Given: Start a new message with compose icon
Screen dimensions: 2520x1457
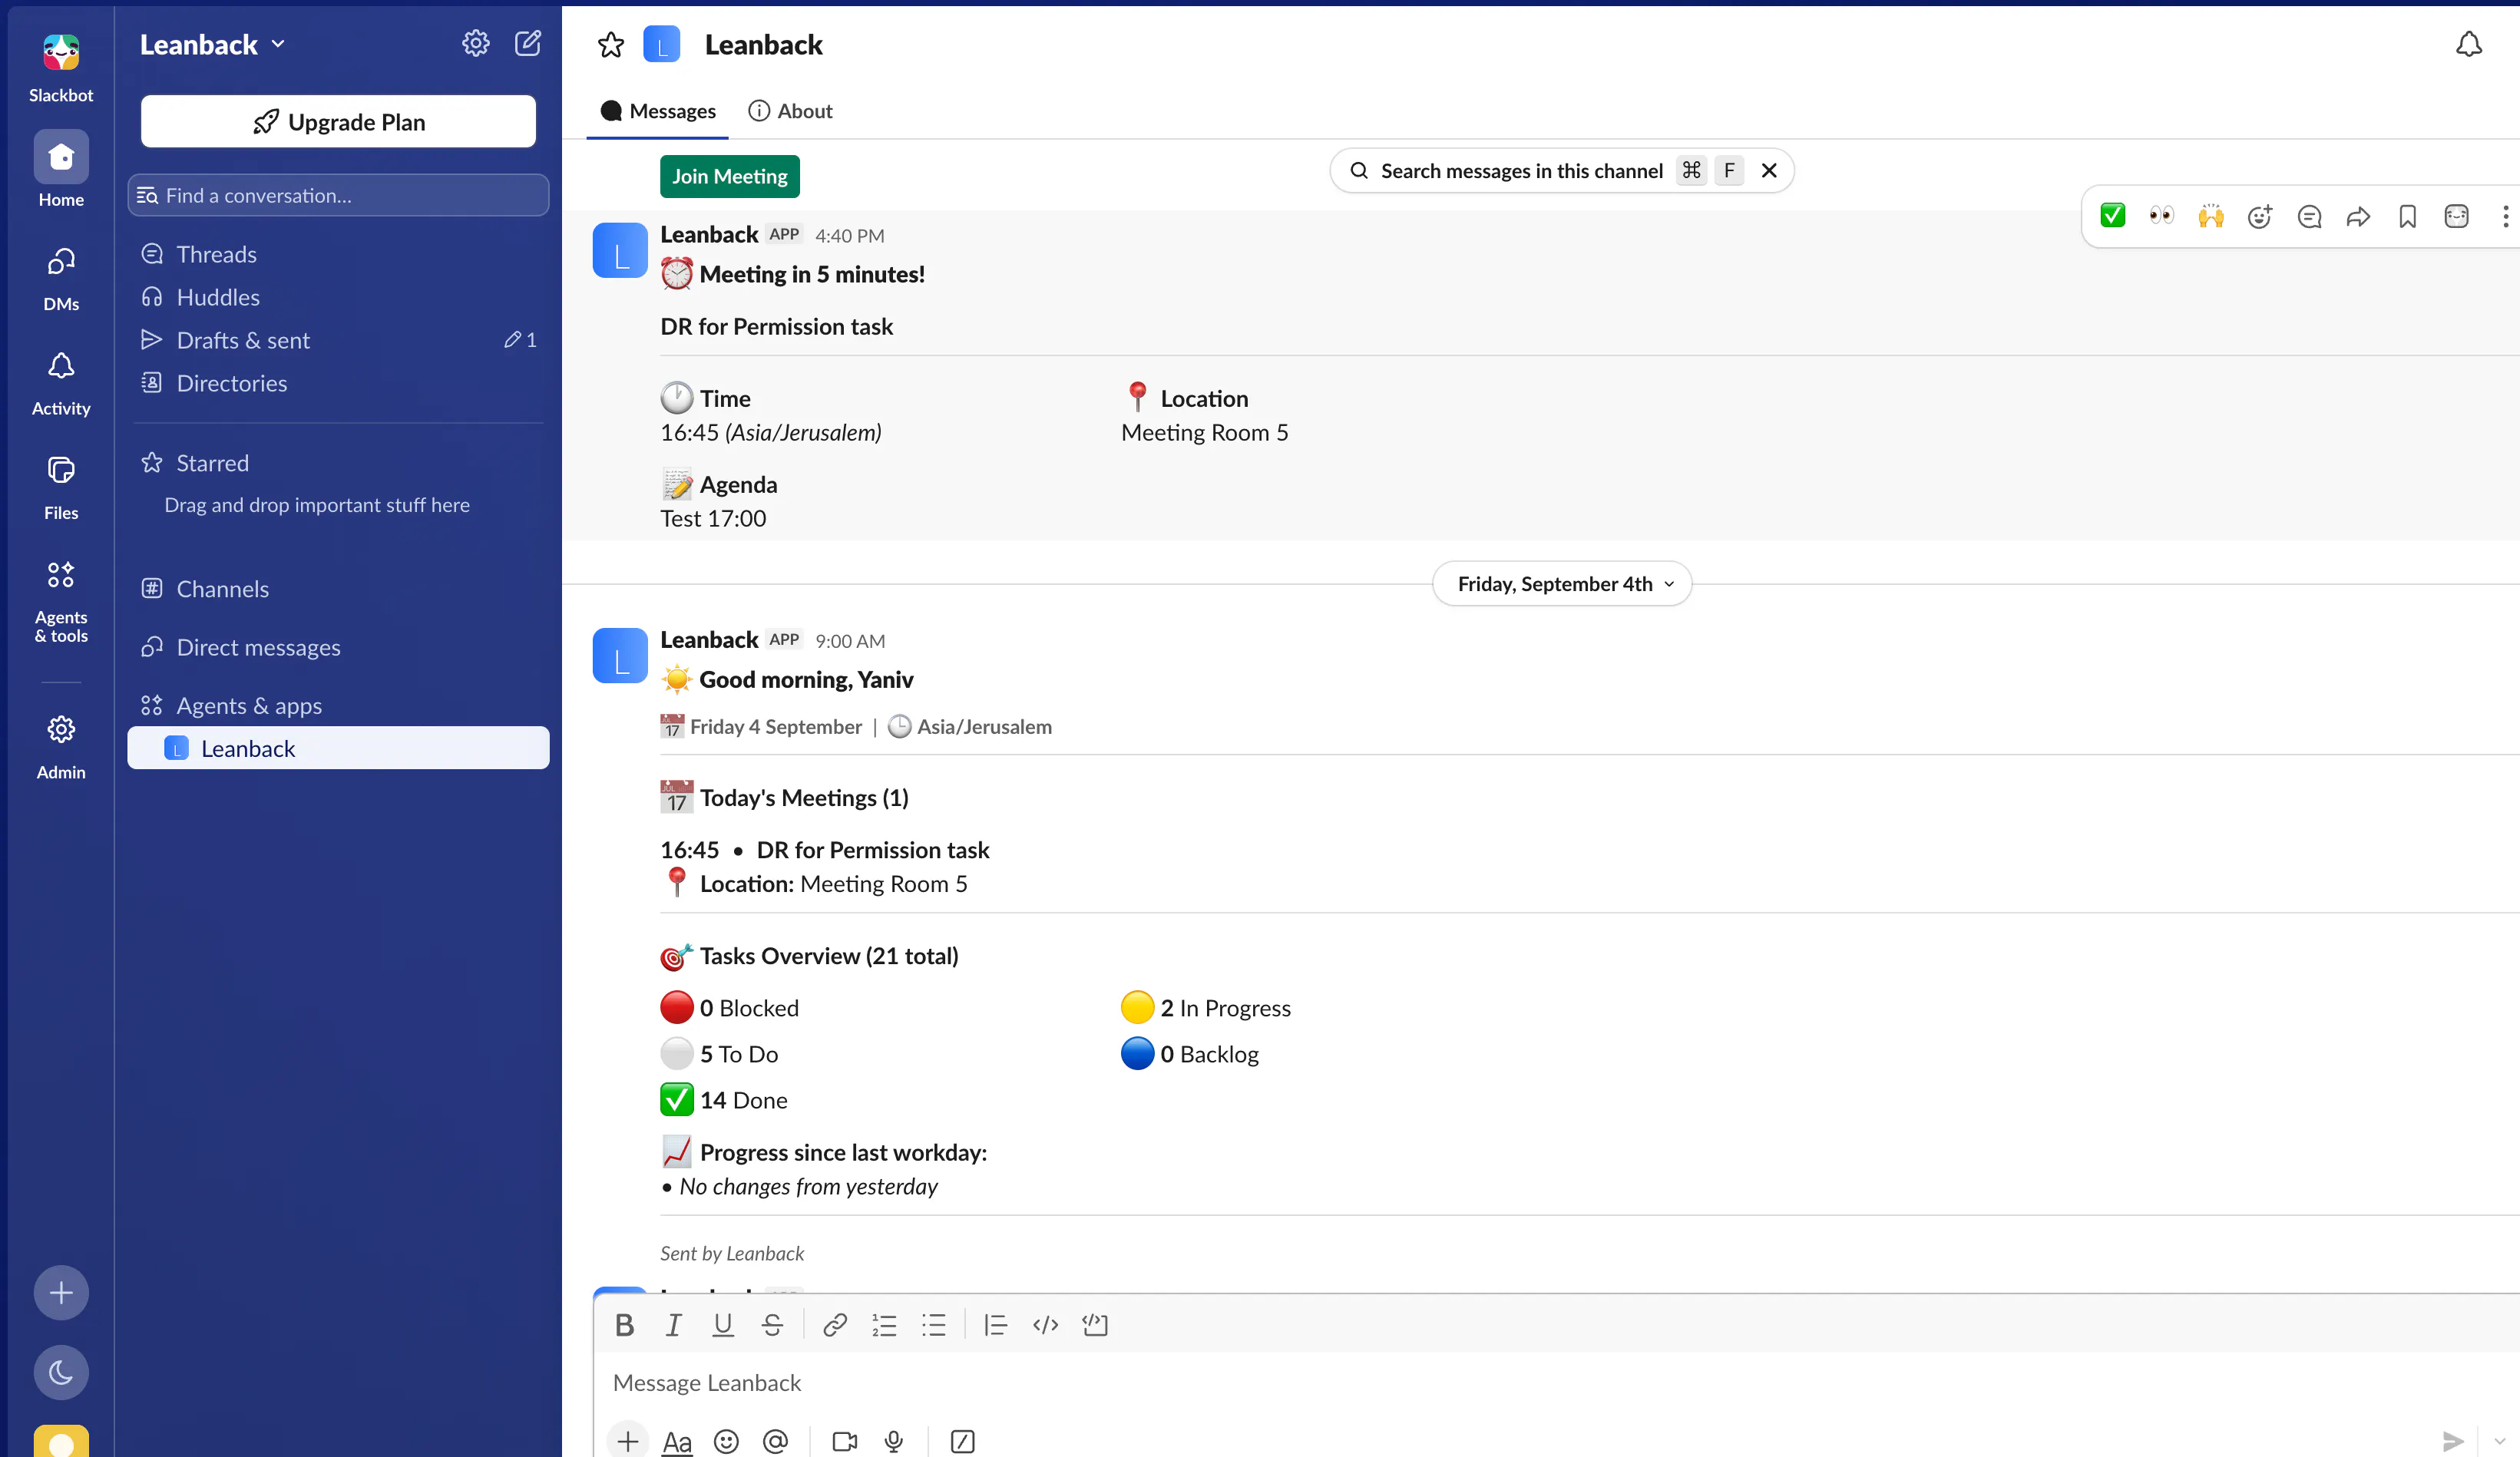Looking at the screenshot, I should (528, 43).
